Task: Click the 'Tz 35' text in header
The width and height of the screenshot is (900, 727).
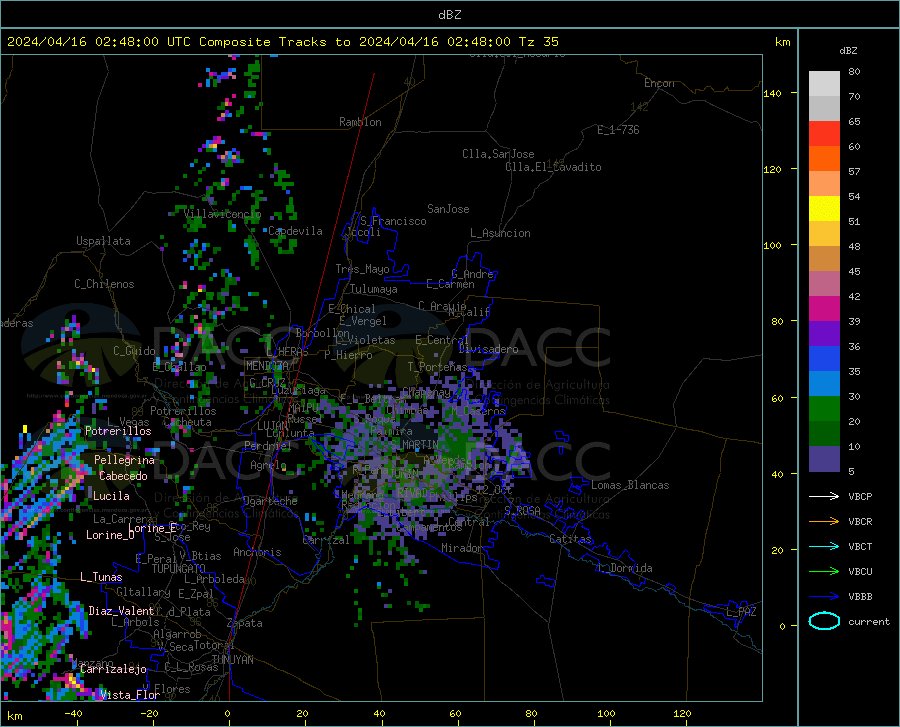Action: 538,42
